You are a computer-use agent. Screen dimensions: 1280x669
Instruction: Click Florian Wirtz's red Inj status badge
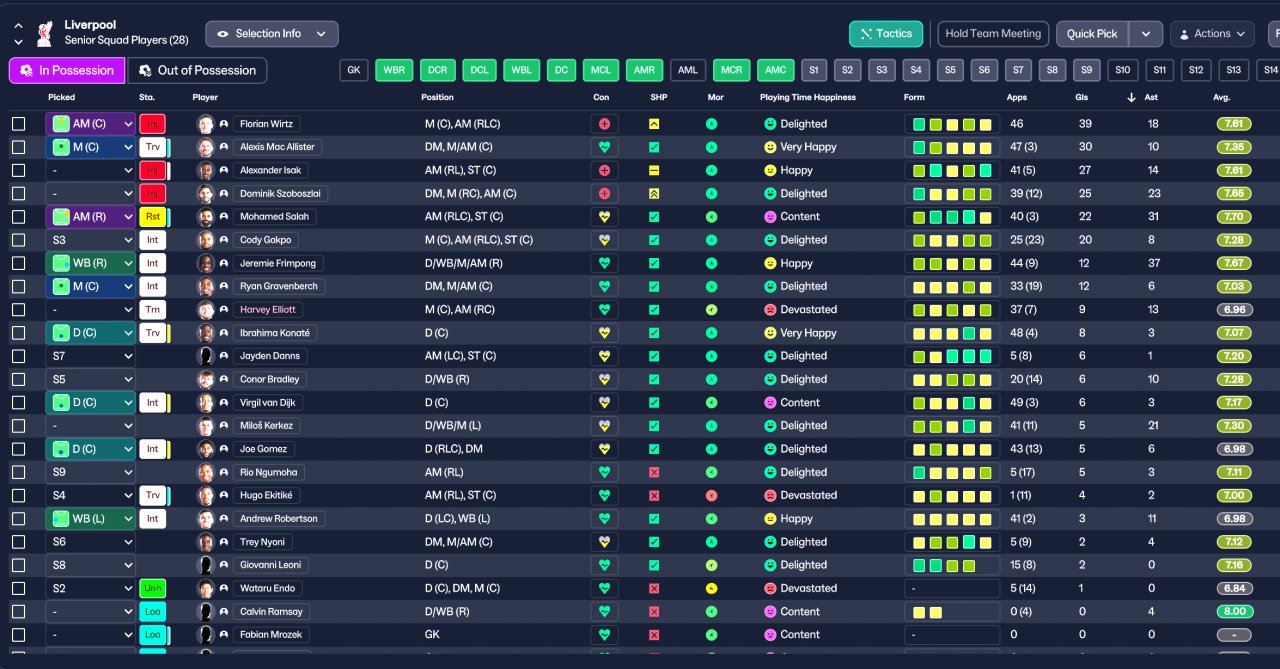pos(152,124)
